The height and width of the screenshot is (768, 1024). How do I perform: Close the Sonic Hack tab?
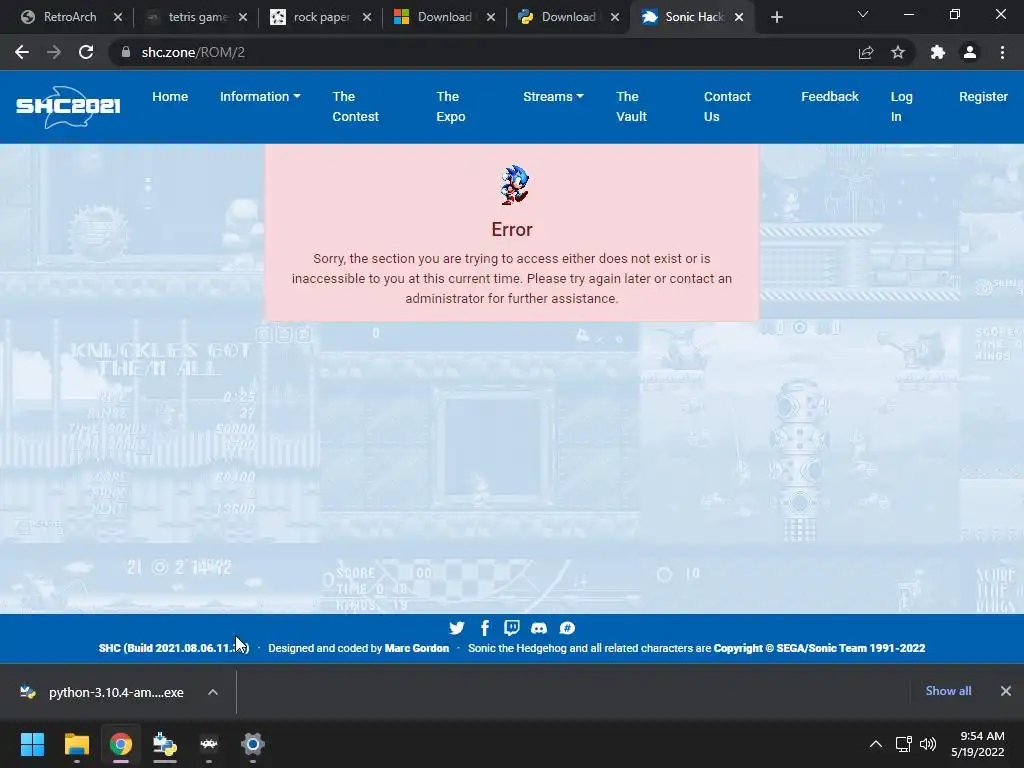coord(739,17)
